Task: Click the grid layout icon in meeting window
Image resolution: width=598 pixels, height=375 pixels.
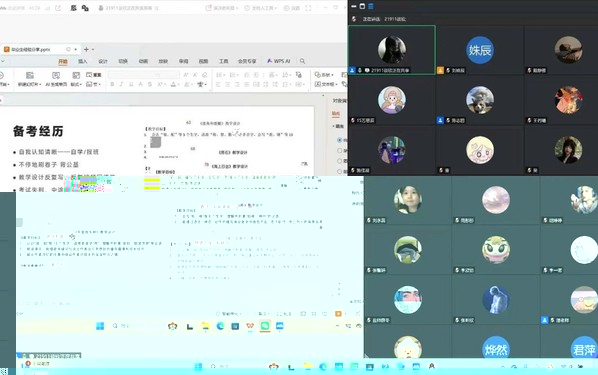Action: click(371, 6)
